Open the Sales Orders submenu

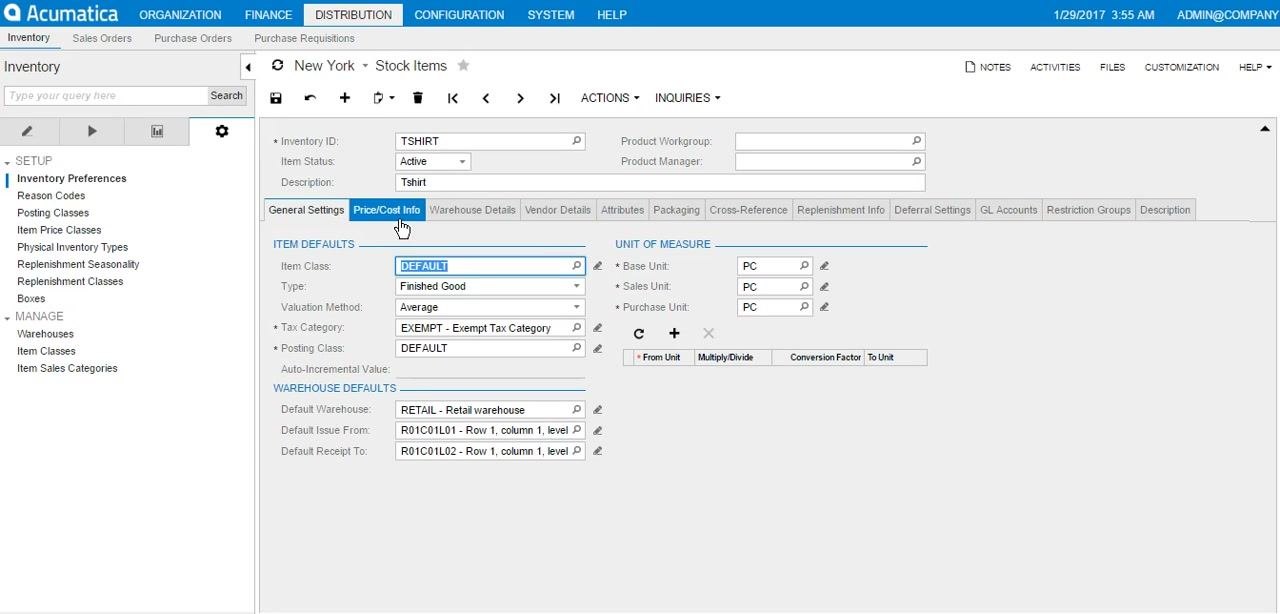[x=102, y=38]
